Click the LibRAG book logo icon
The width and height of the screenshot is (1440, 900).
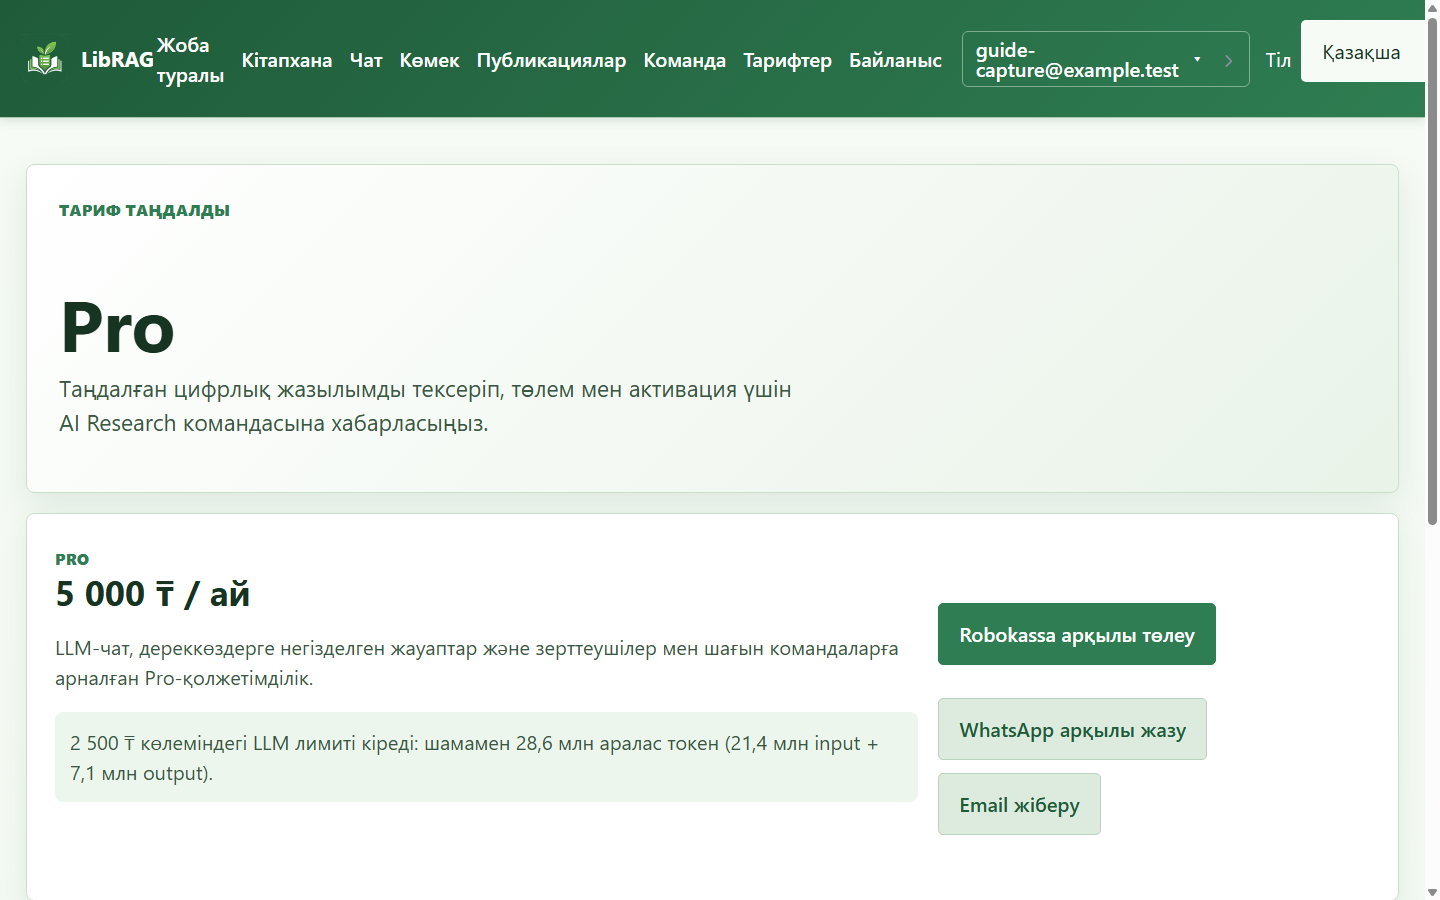tap(45, 59)
